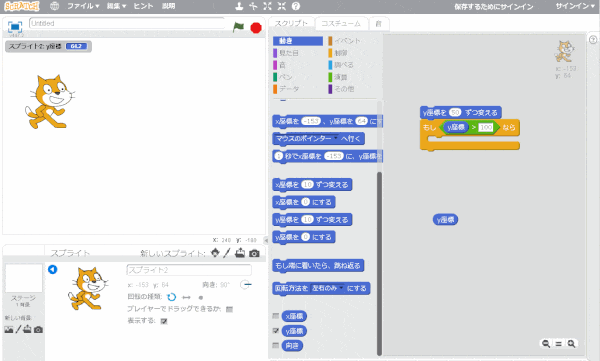Set rotation style to left-right
Image resolution: width=600 pixels, height=361 pixels.
[x=186, y=297]
